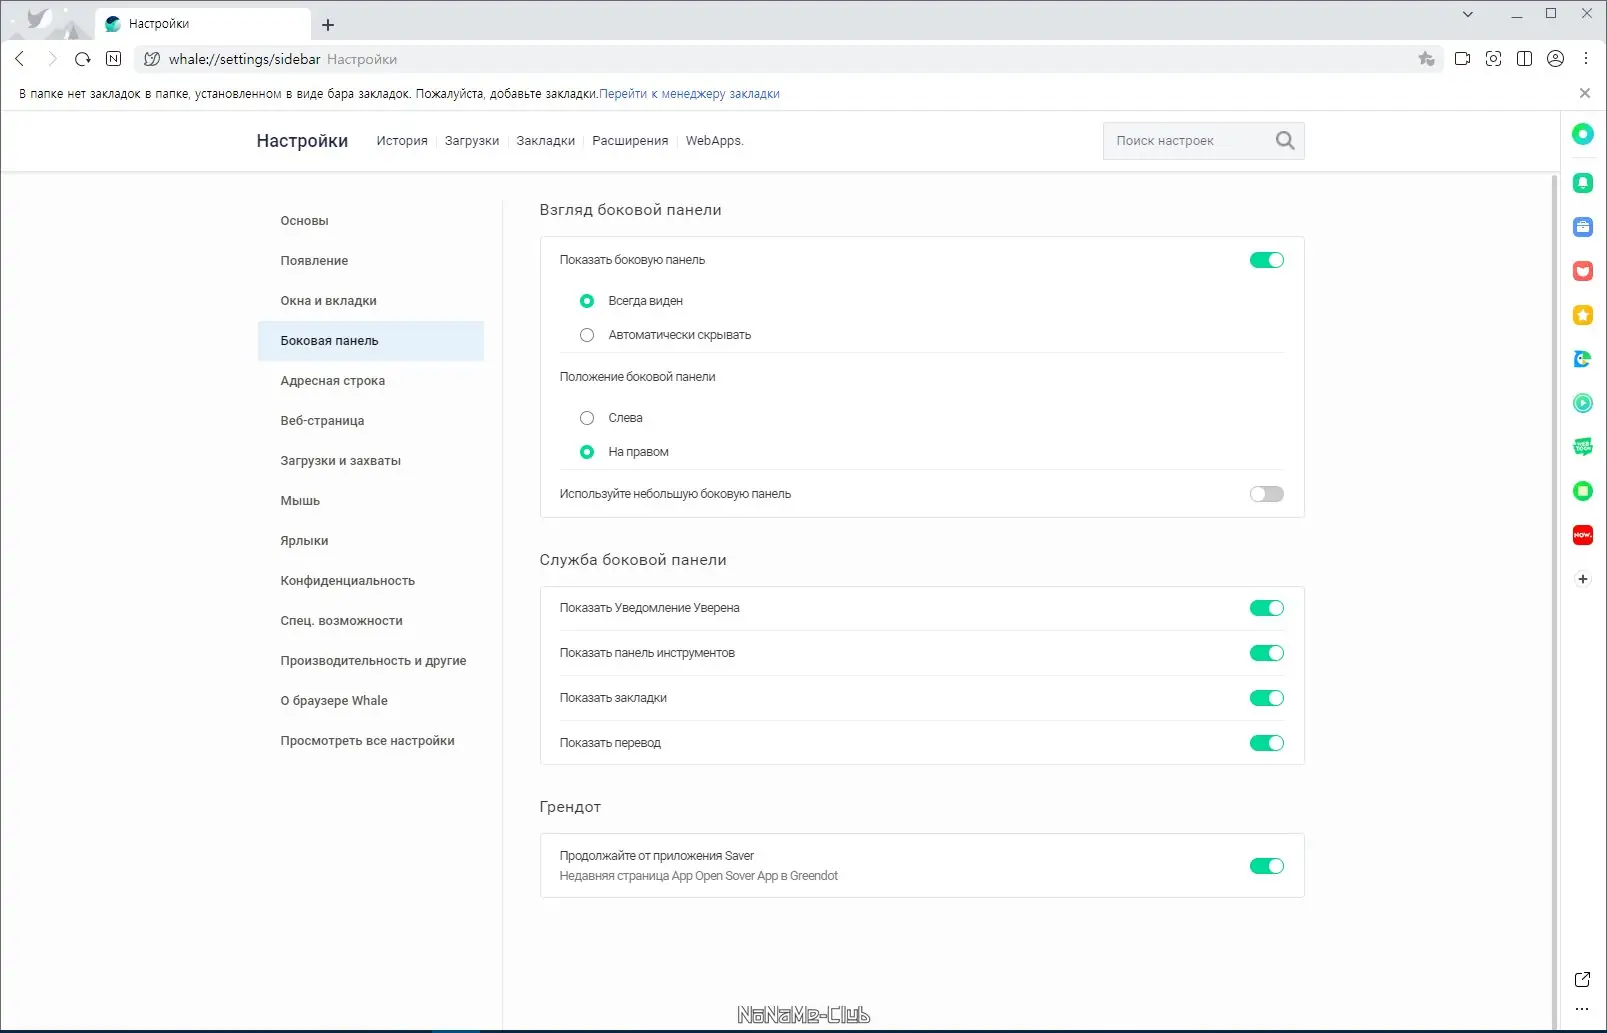Open the yellow star bookmarks sidebar icon

(x=1582, y=315)
